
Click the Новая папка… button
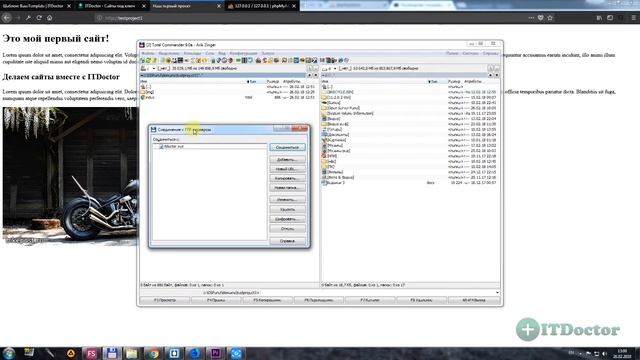(x=287, y=188)
